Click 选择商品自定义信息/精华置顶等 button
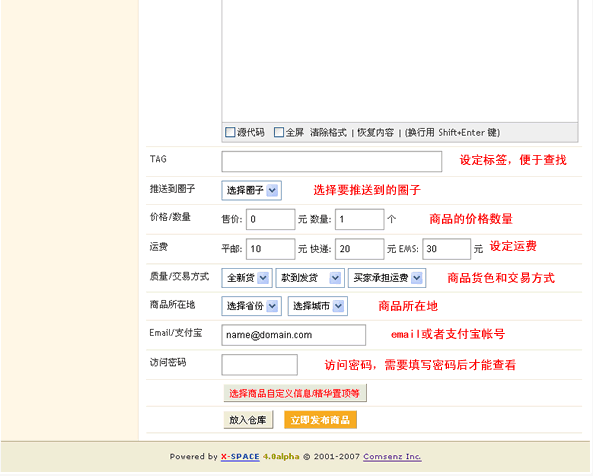 (x=295, y=394)
